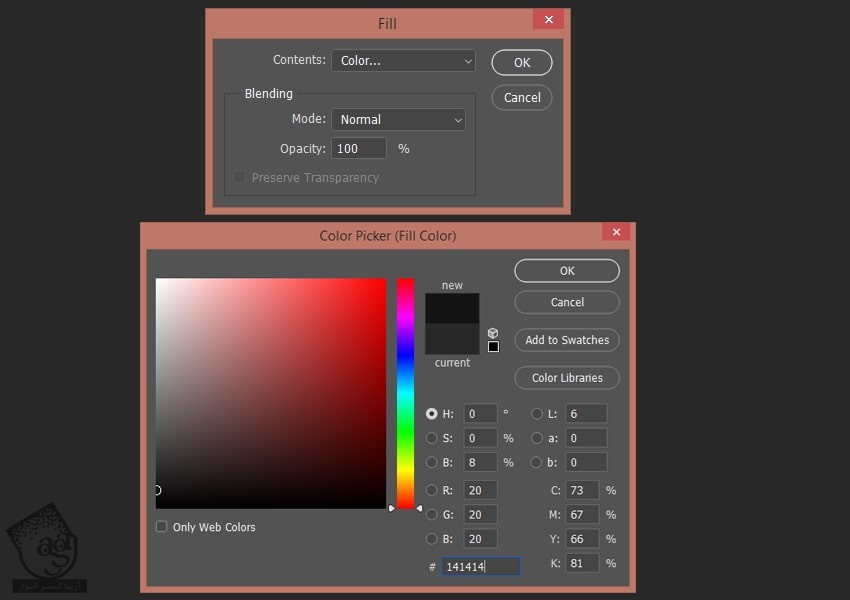
Task: Expand the blending Mode dropdown
Action: (x=398, y=120)
